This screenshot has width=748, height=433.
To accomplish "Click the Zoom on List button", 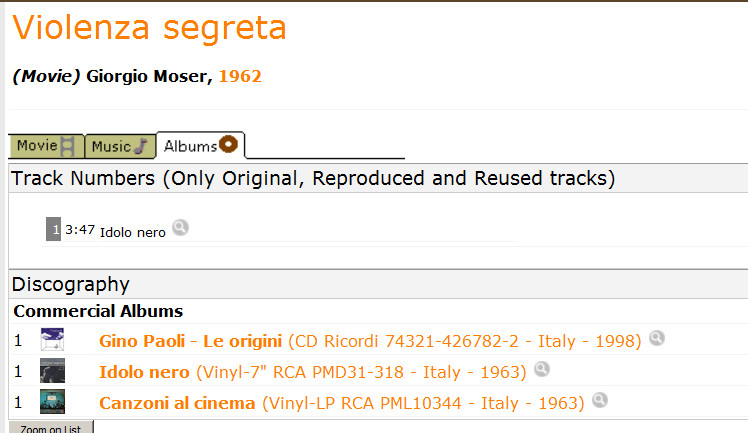I will pyautogui.click(x=51, y=428).
